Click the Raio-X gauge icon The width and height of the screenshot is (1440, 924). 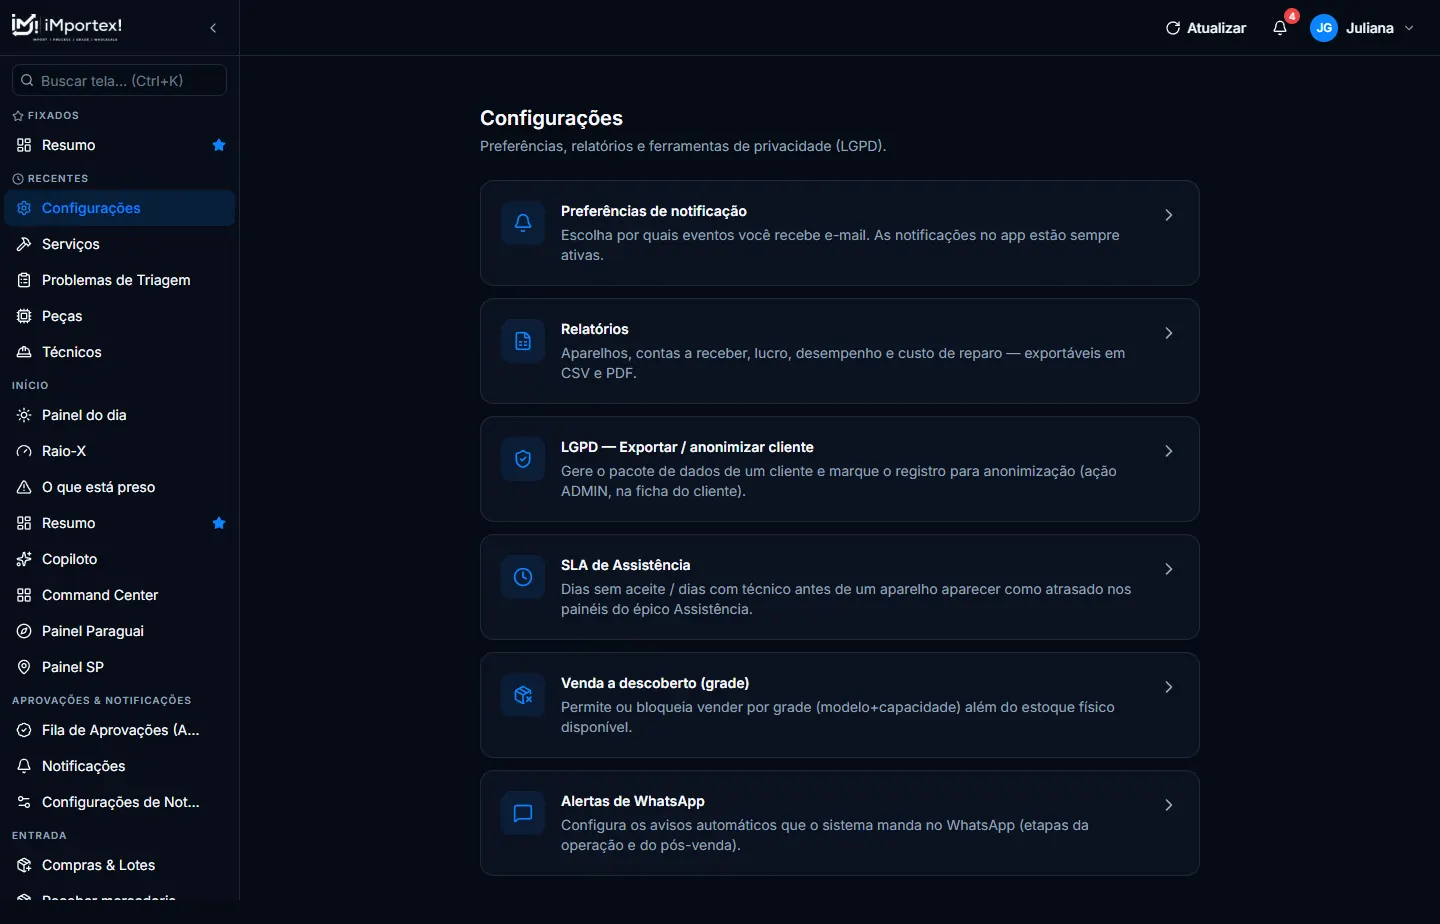24,451
